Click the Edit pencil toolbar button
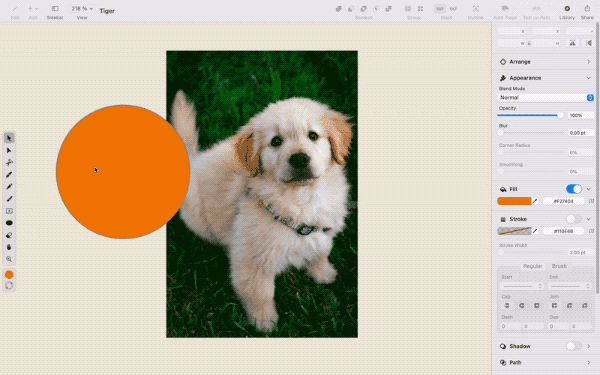Screen dimensions: 600x375 [x=15, y=8]
